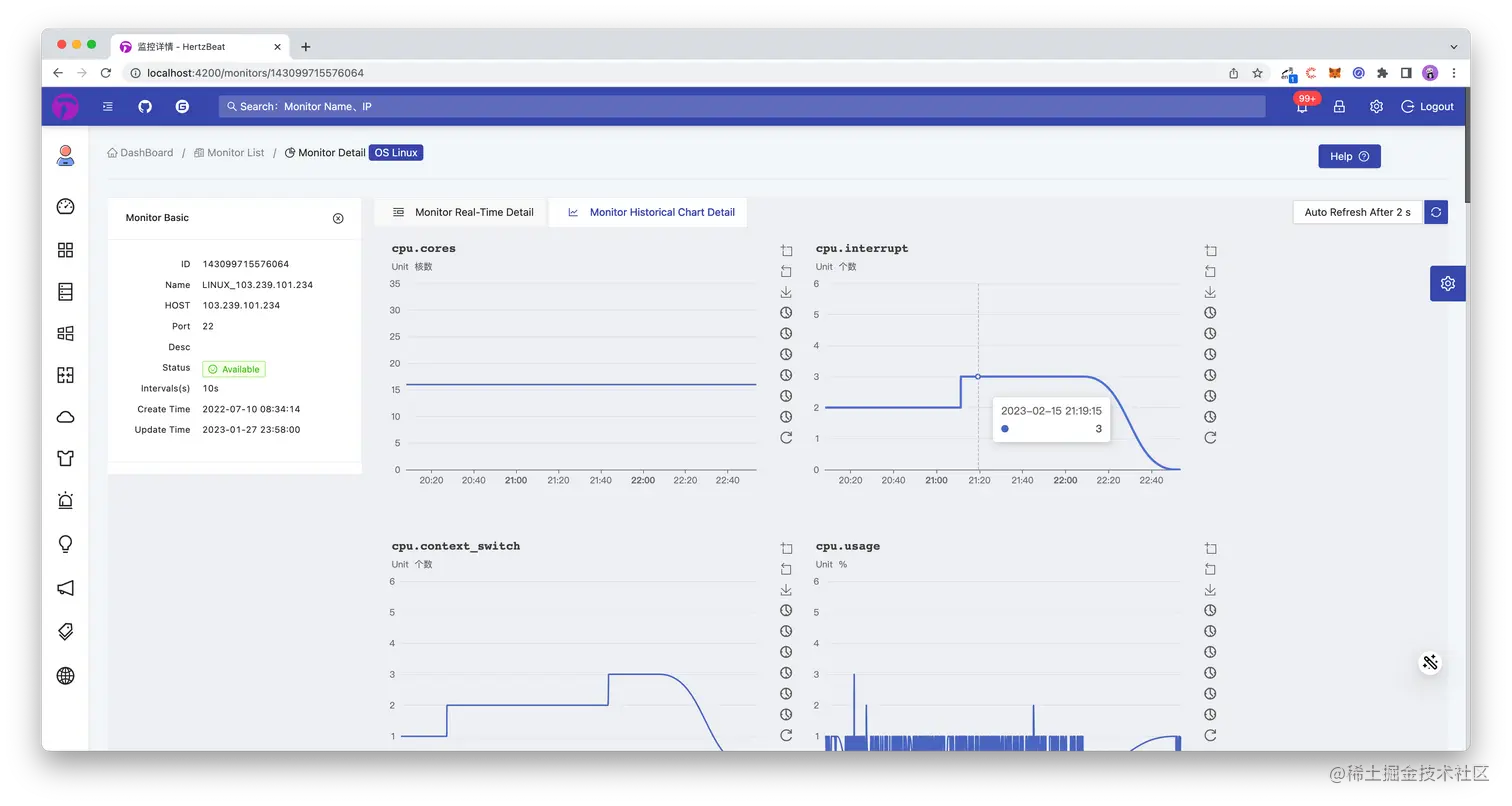Open the megaphone icon in the sidebar
The height and width of the screenshot is (806, 1512).
(65, 588)
